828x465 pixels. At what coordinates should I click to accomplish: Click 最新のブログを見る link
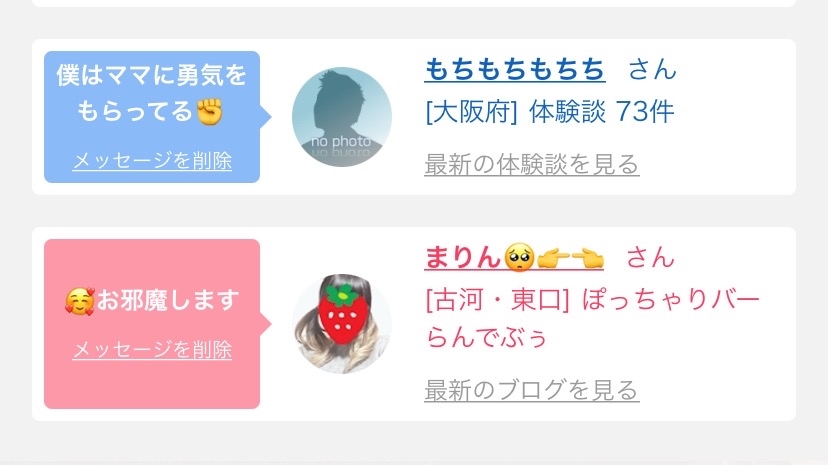[532, 390]
